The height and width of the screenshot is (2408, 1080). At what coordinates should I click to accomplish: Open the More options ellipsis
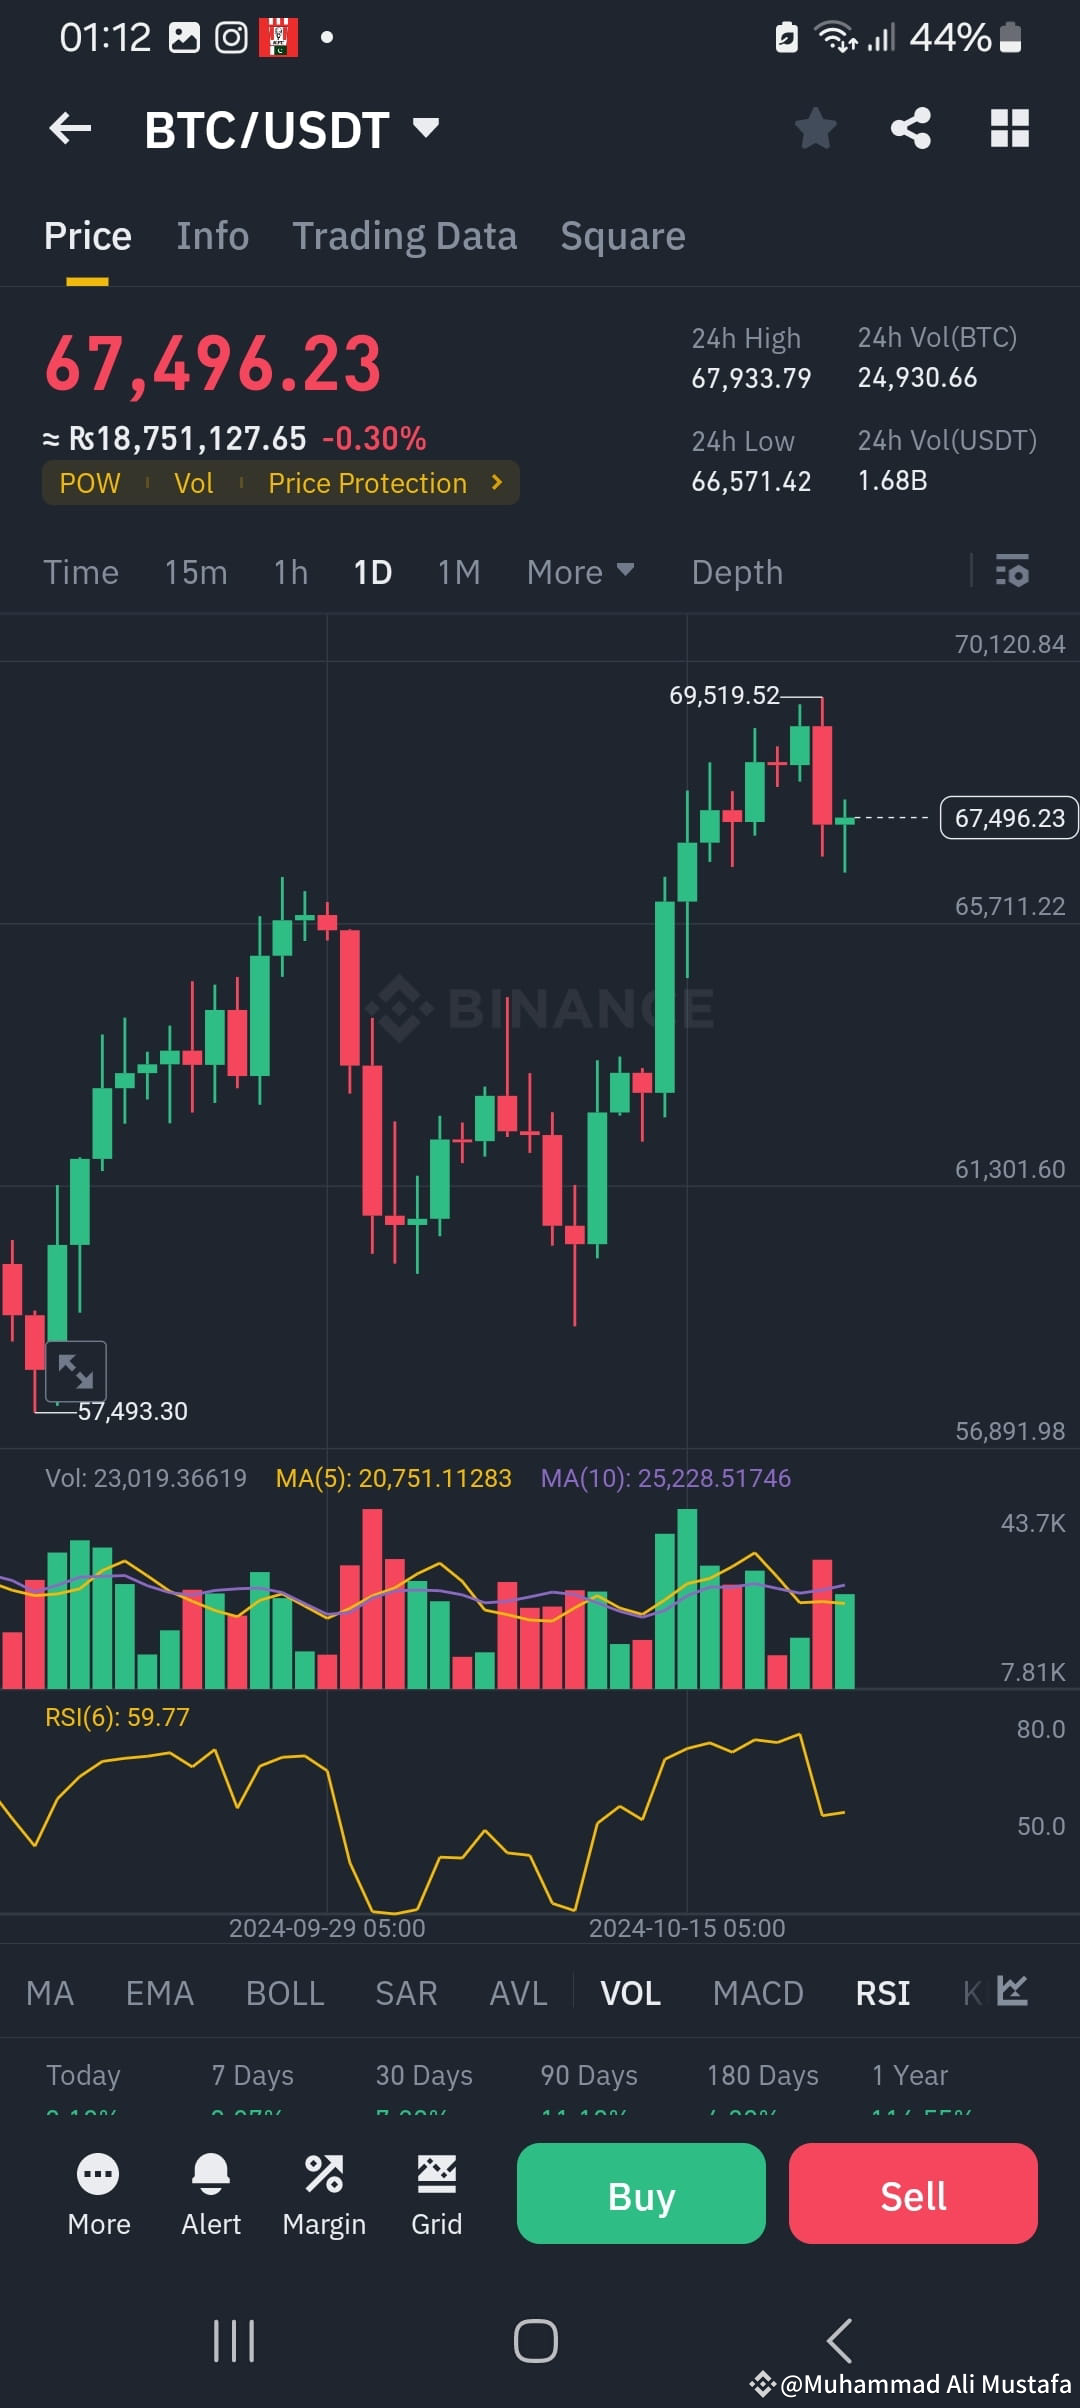pyautogui.click(x=98, y=2195)
